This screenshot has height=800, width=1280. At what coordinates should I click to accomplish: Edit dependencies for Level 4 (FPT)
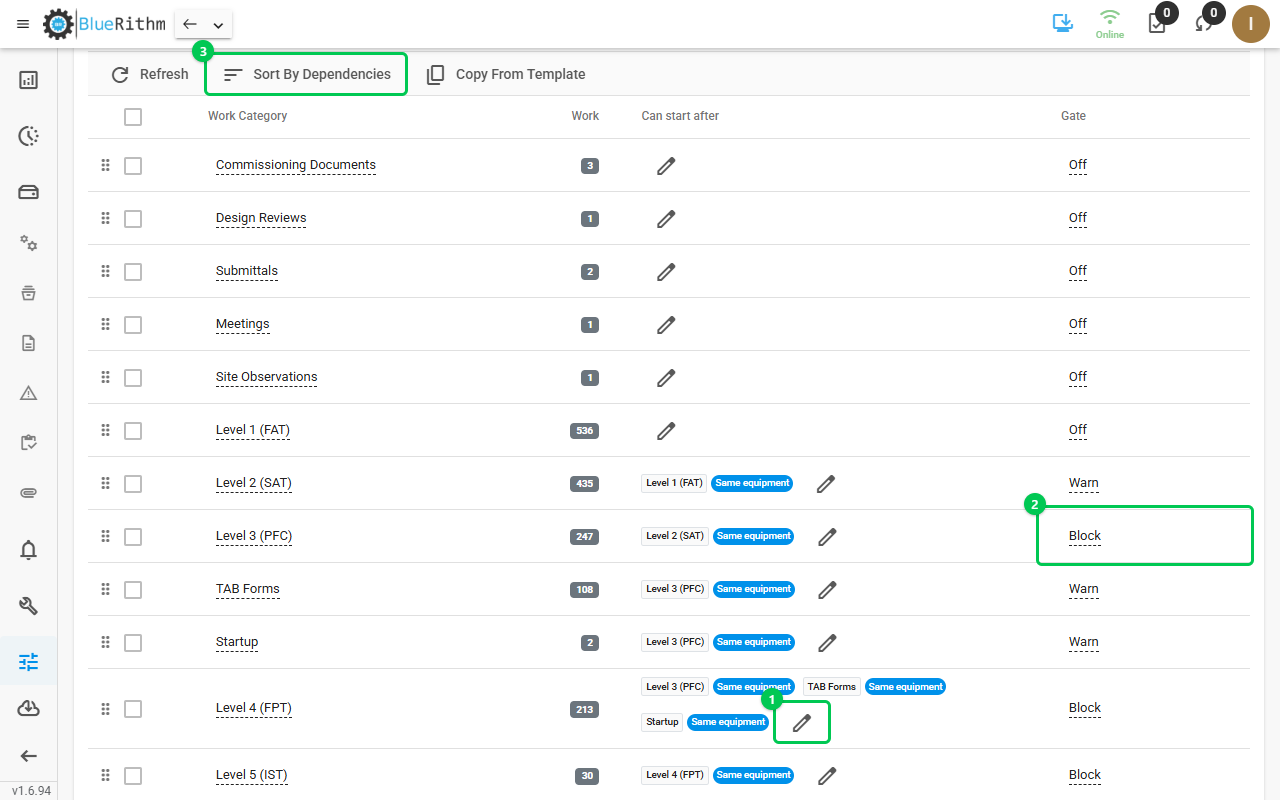tap(802, 722)
